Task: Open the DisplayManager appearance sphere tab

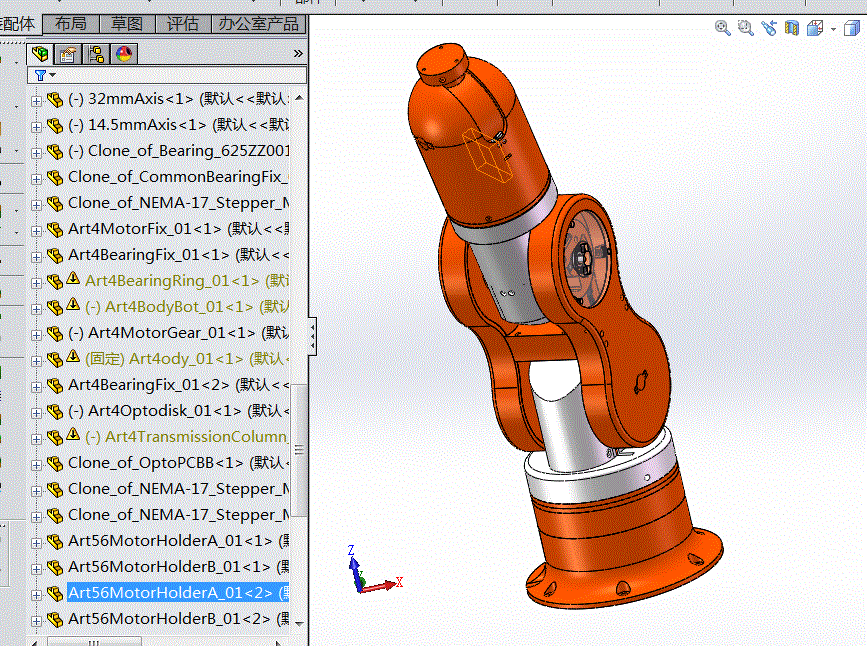Action: click(x=125, y=54)
